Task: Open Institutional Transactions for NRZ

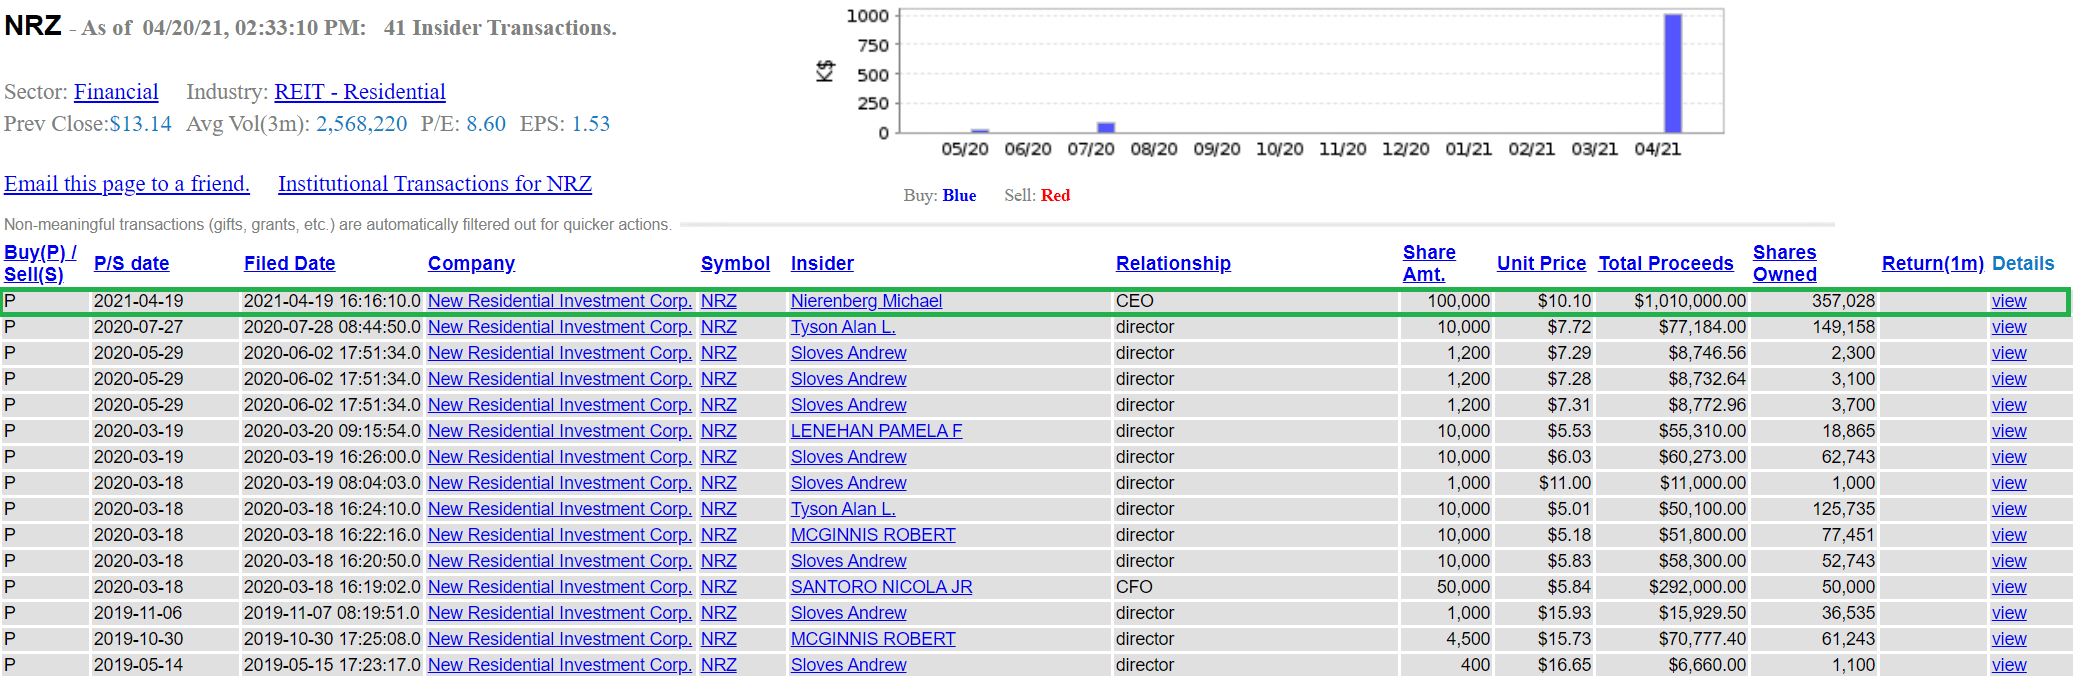Action: 435,184
